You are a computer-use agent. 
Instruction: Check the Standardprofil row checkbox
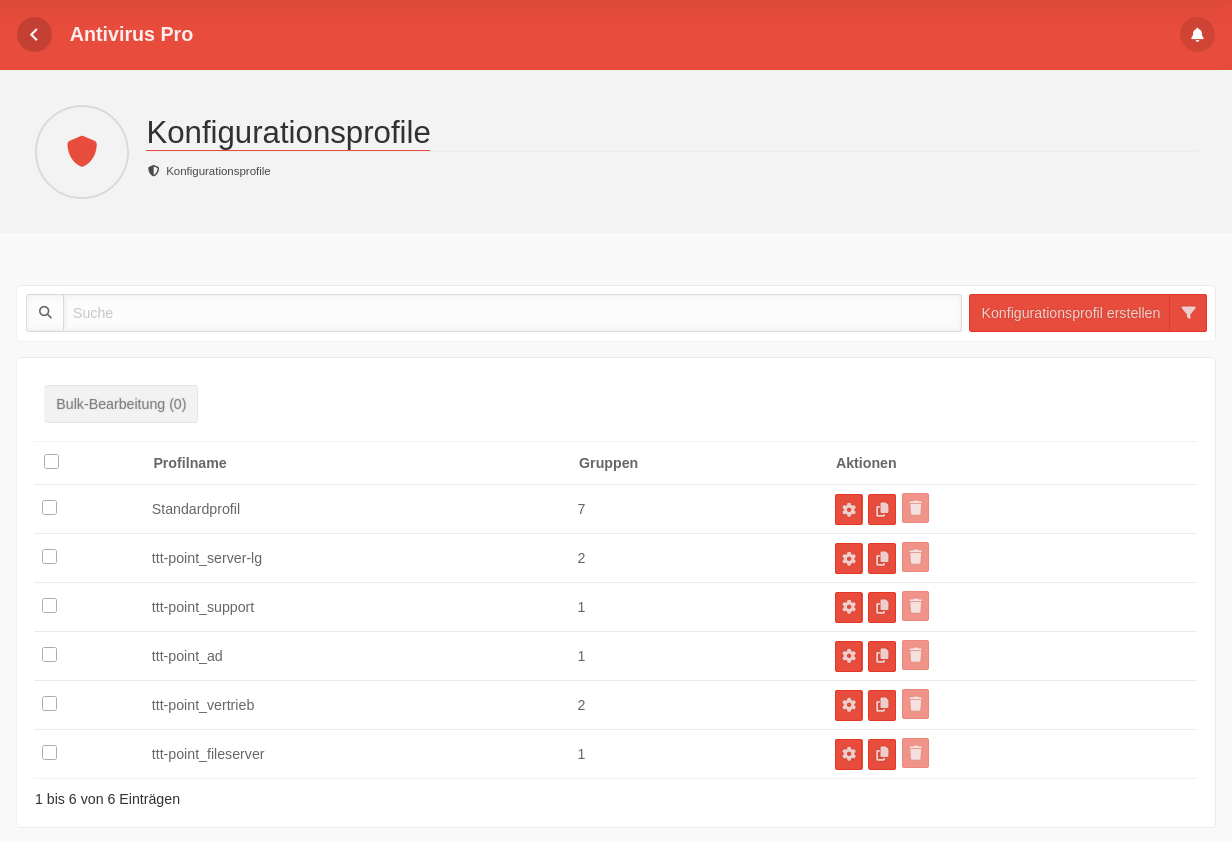49,507
